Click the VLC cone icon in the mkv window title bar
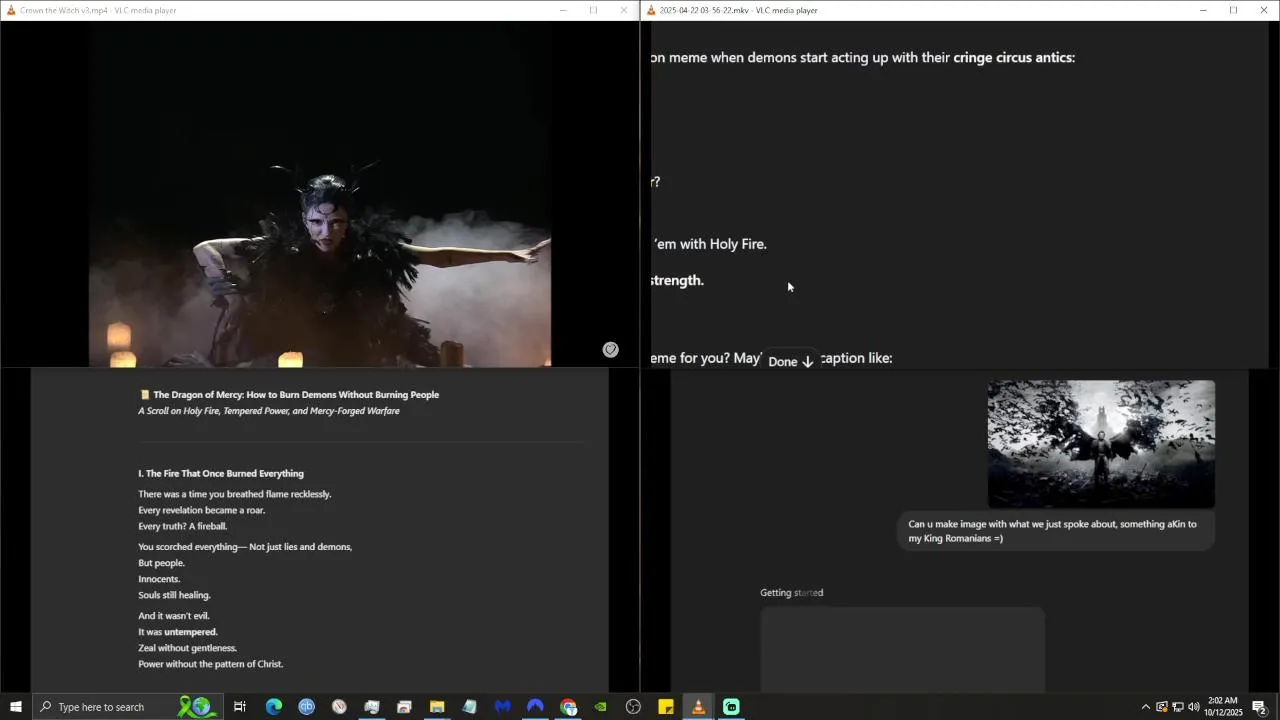 652,10
